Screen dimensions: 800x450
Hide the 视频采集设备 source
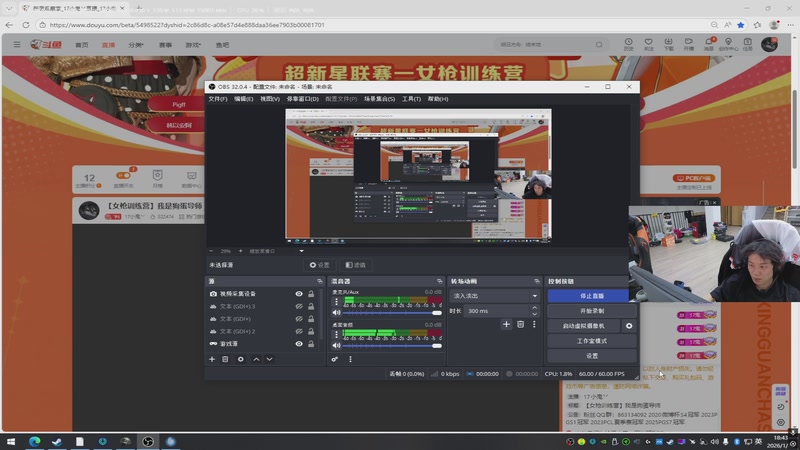[x=299, y=294]
